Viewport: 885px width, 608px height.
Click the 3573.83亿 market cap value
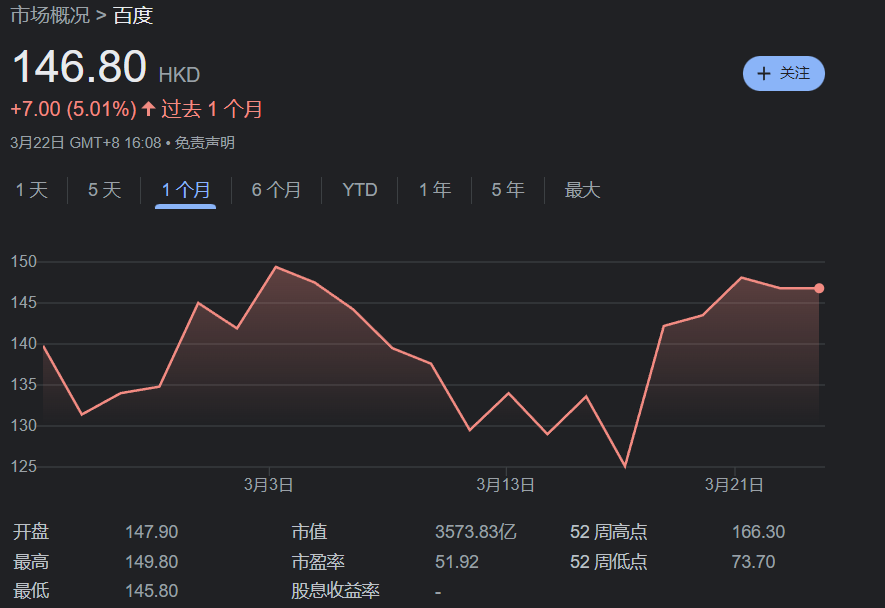coord(475,532)
